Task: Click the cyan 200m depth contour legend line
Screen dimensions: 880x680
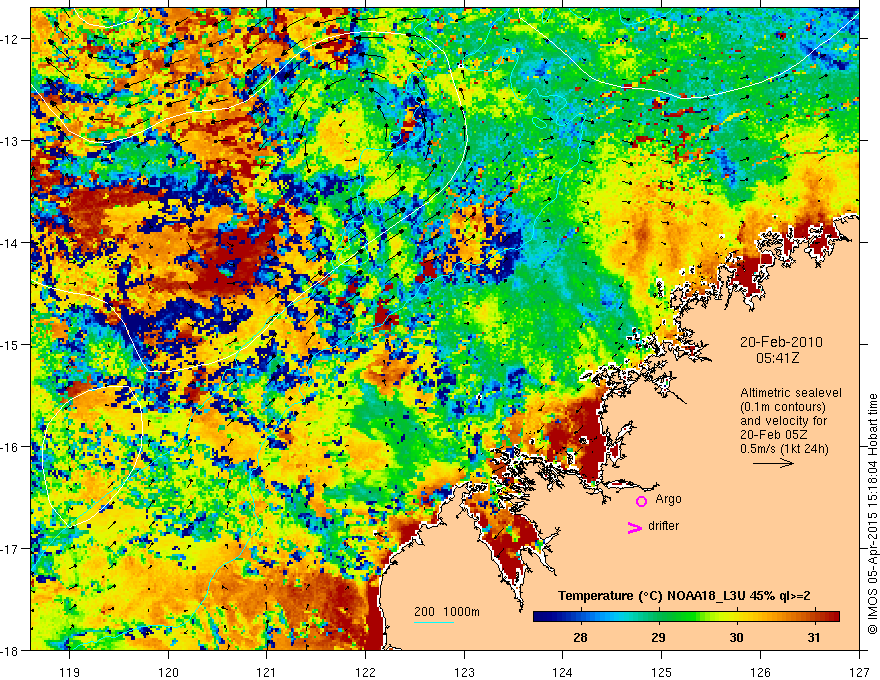Action: click(x=434, y=622)
